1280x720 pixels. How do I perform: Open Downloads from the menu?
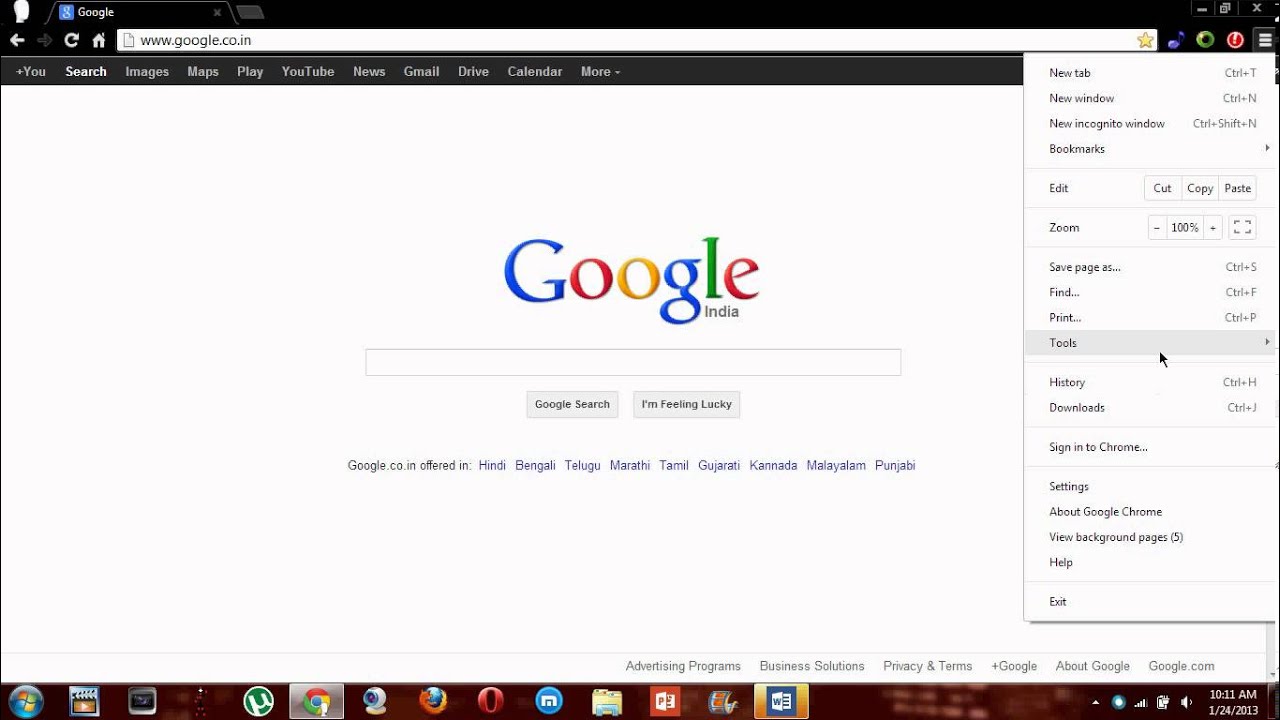click(1150, 407)
